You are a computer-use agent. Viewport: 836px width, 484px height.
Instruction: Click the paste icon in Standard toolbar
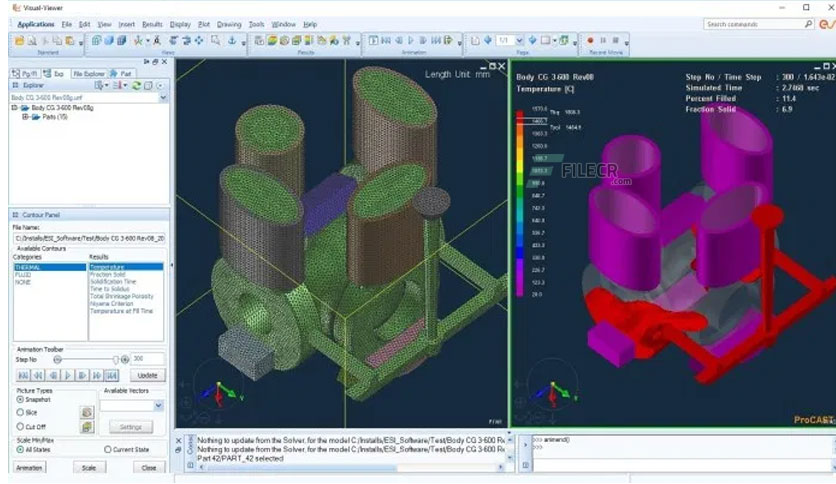click(69, 41)
